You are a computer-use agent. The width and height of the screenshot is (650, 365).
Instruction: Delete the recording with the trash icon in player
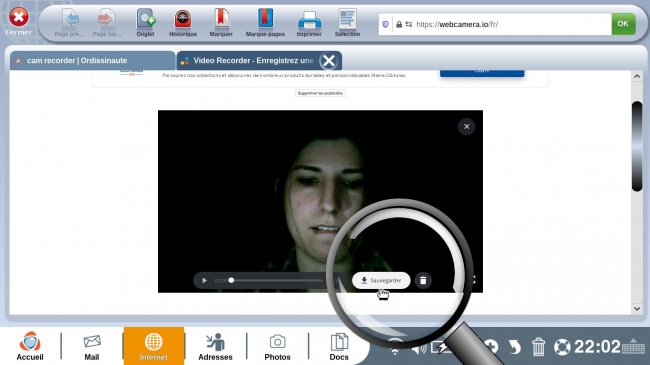click(423, 280)
